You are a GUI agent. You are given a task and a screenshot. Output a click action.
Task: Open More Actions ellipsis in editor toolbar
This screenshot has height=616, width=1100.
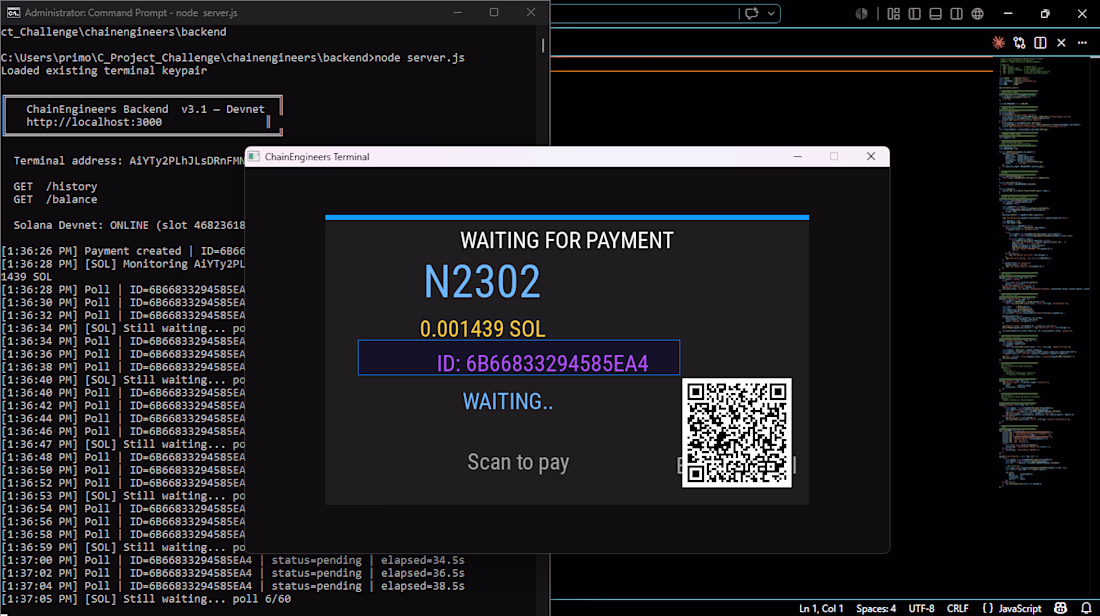coord(1082,43)
